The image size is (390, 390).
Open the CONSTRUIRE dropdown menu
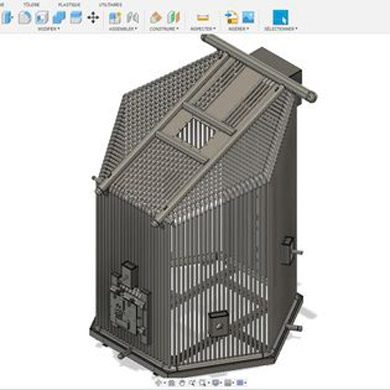pyautogui.click(x=164, y=29)
